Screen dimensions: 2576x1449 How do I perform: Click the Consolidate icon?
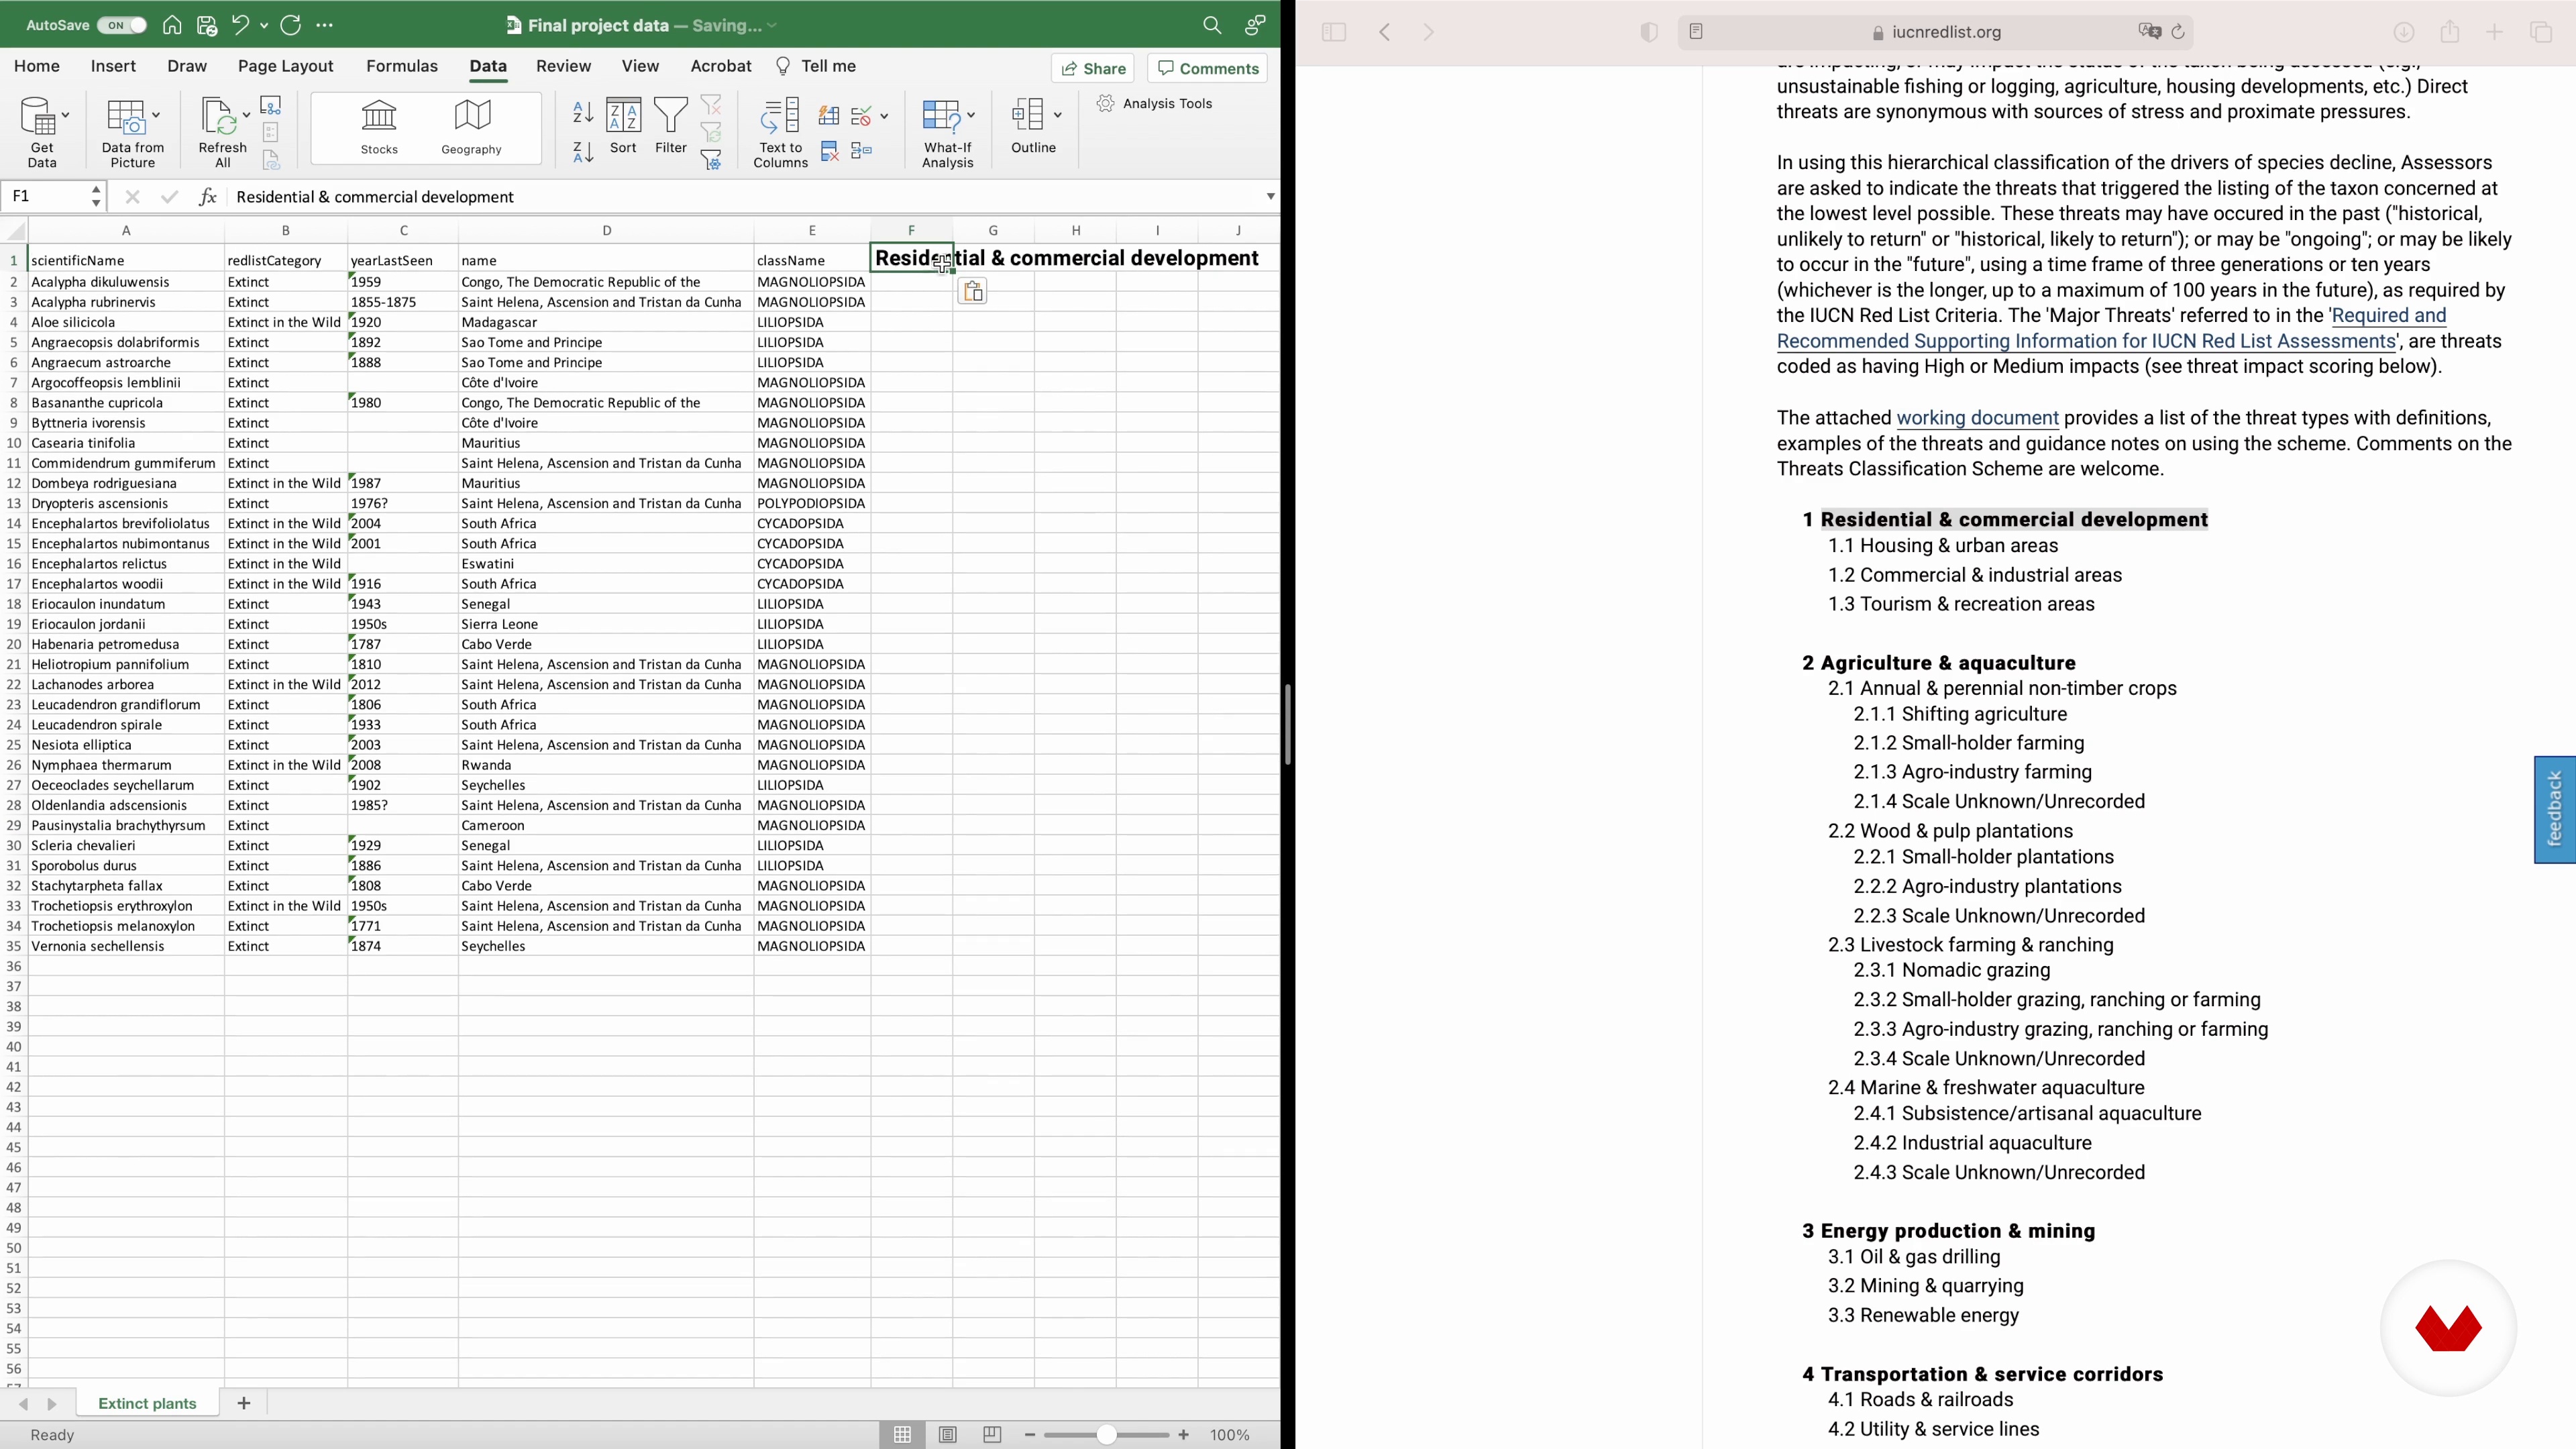pos(861,151)
